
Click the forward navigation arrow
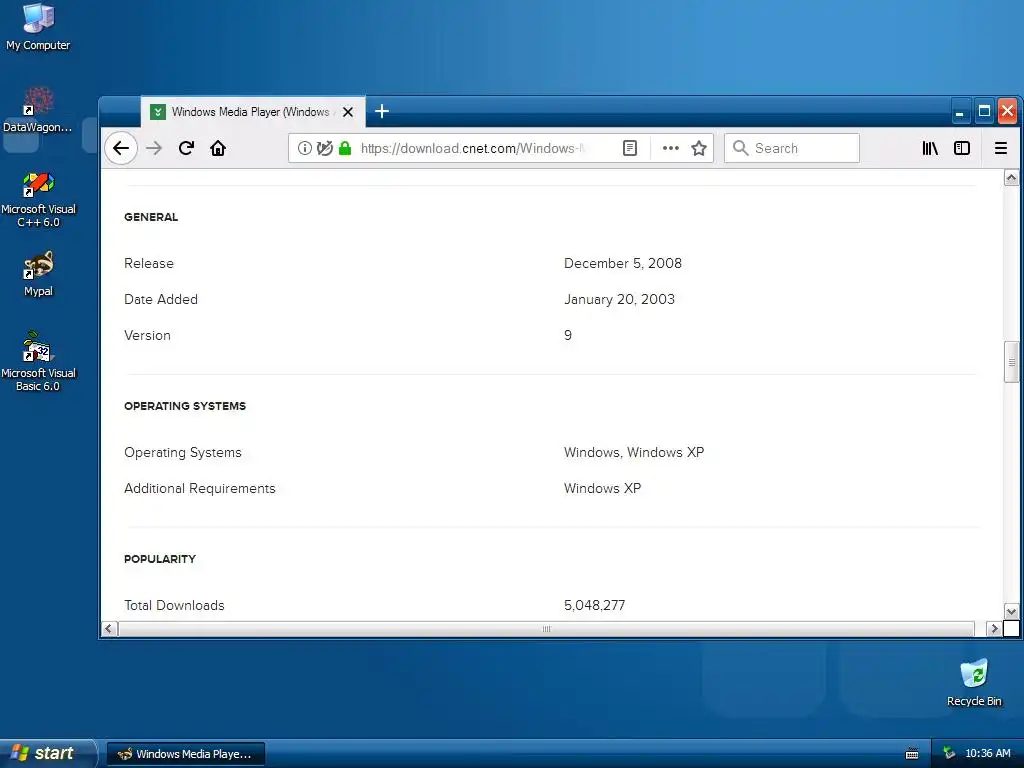click(154, 148)
